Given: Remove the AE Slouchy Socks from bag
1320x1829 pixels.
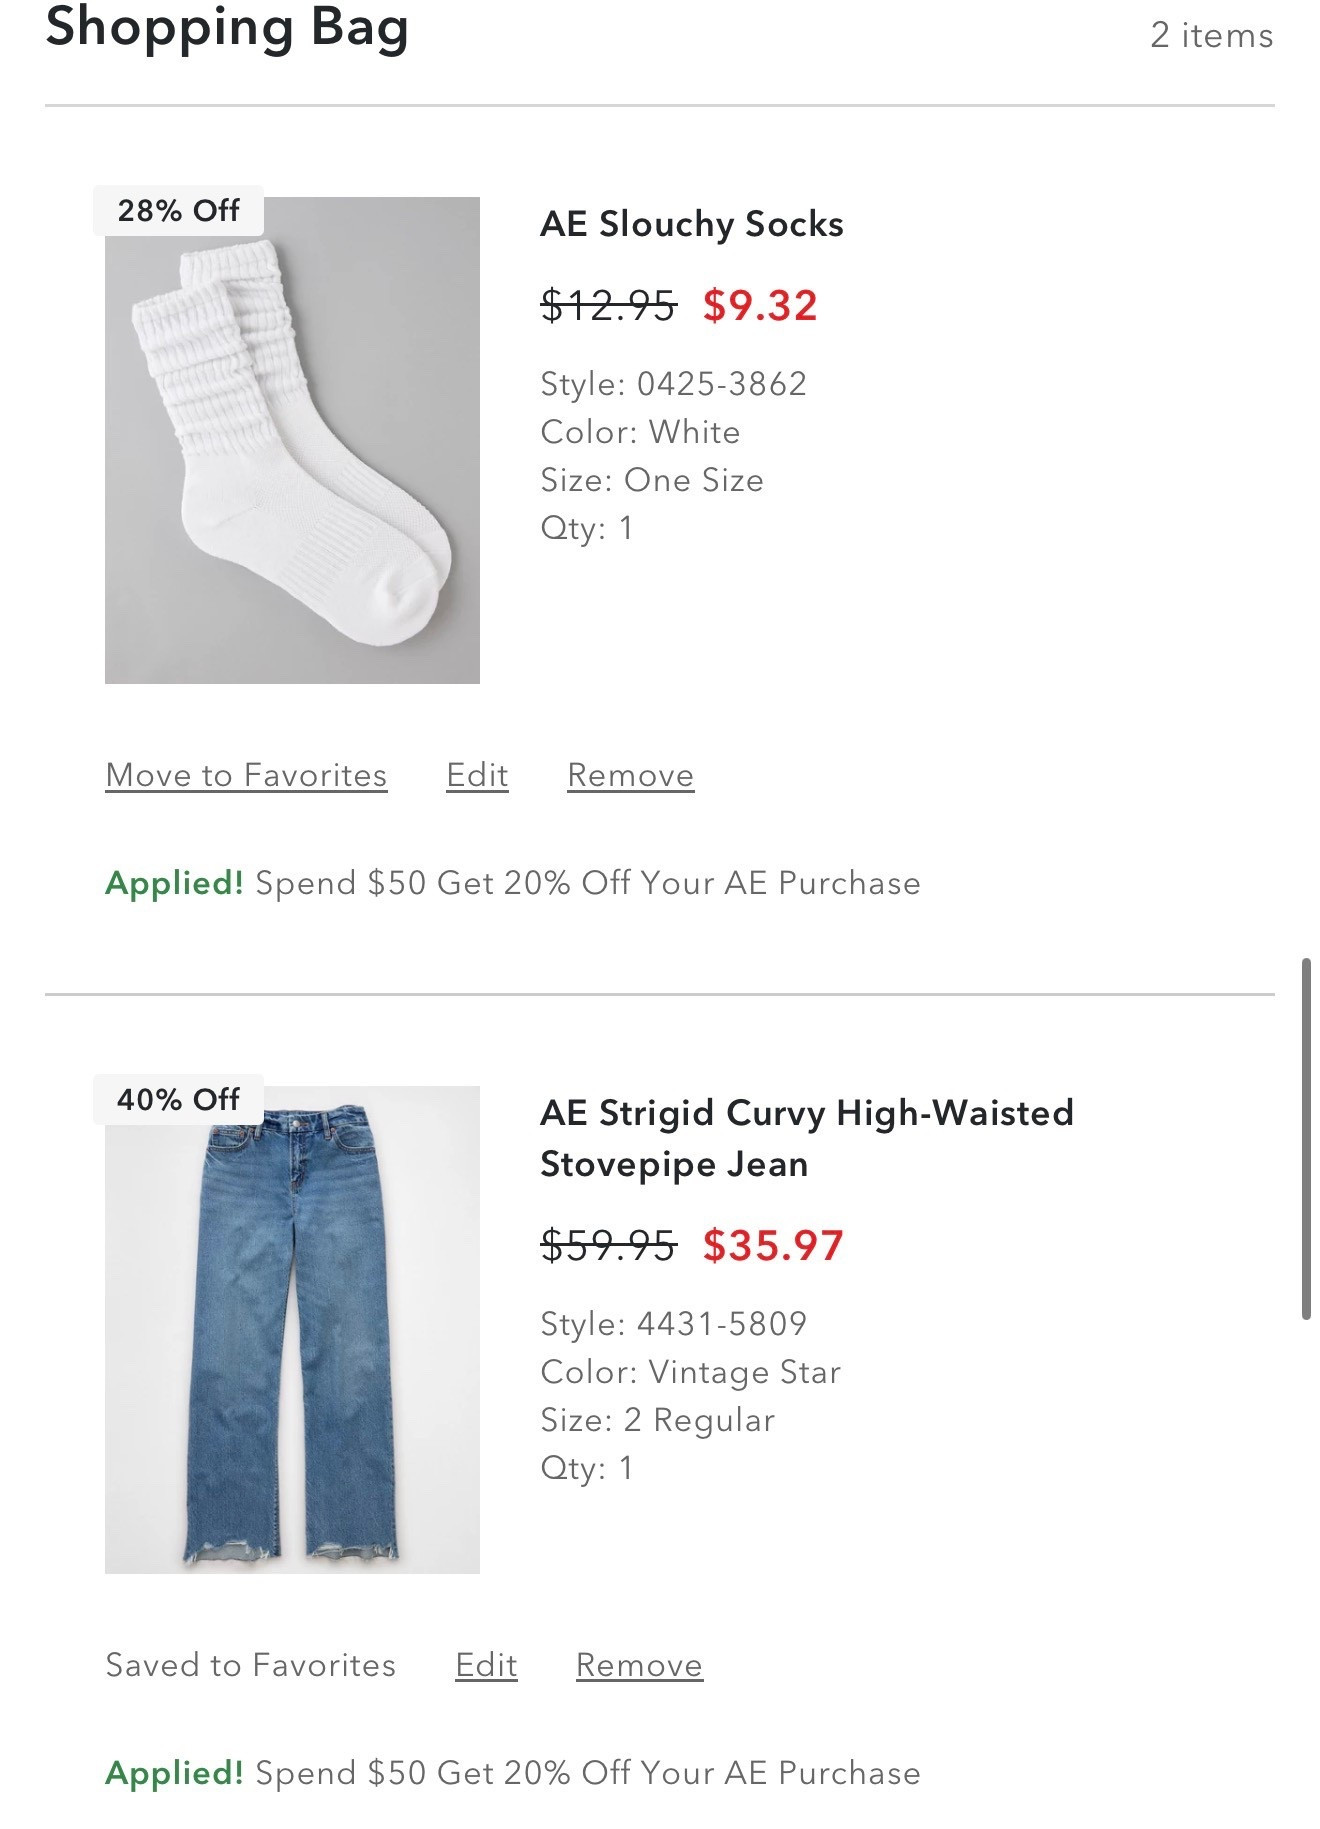Looking at the screenshot, I should pyautogui.click(x=630, y=774).
